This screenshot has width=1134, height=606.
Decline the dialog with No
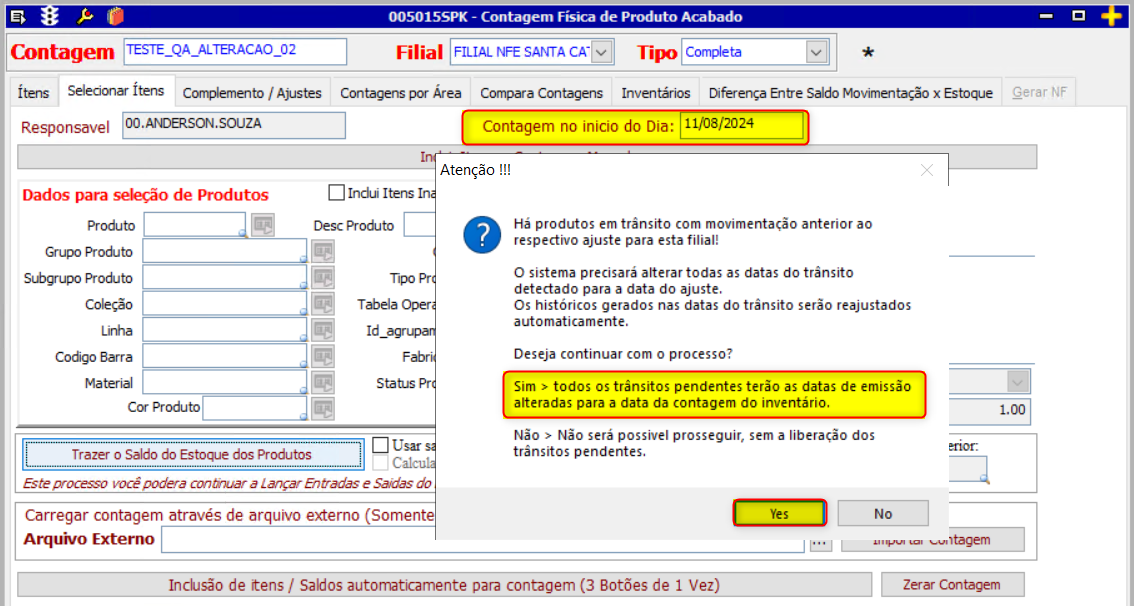coord(883,513)
